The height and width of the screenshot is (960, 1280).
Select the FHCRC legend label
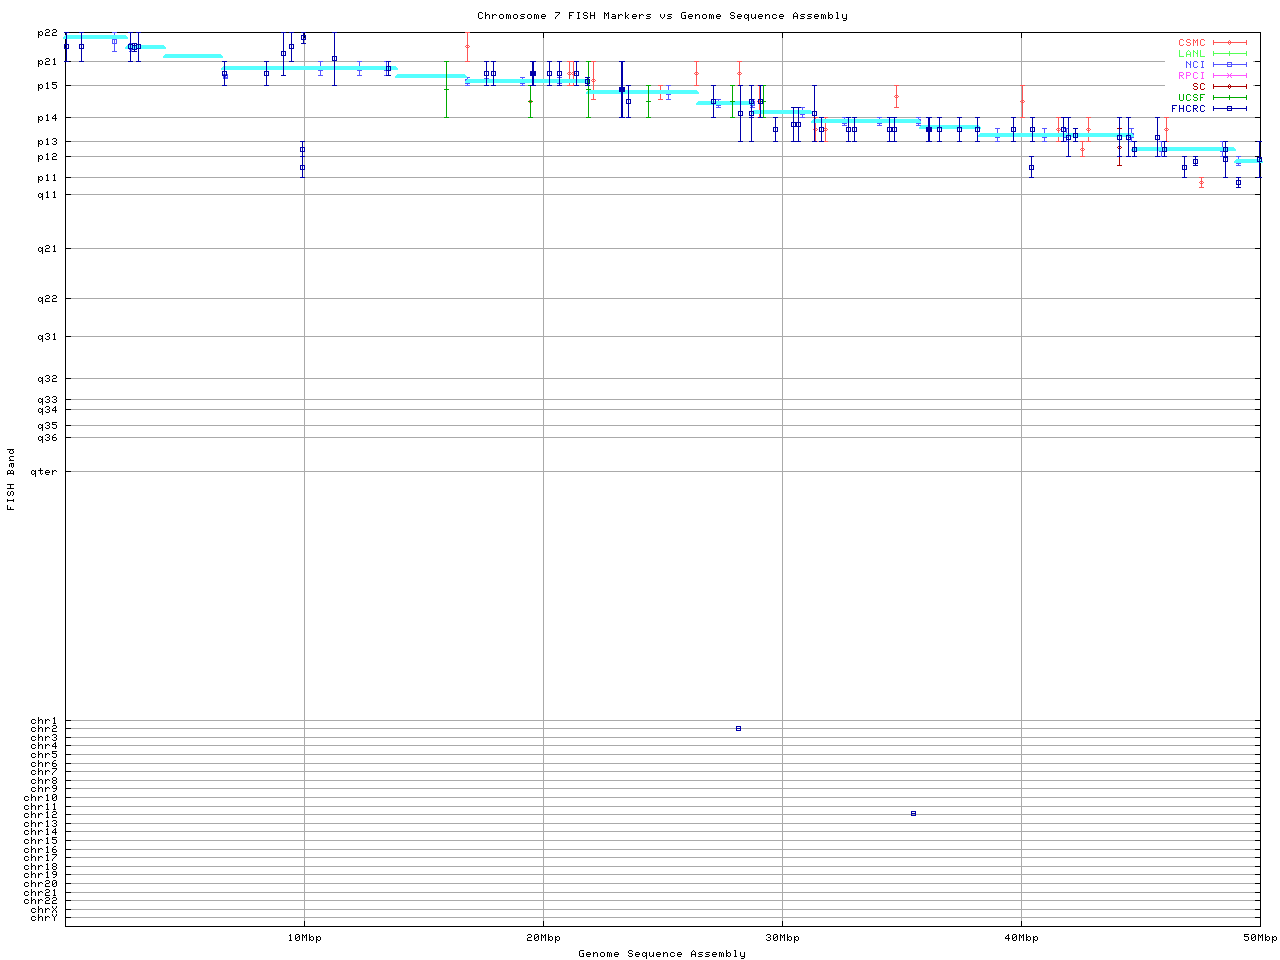[1188, 109]
